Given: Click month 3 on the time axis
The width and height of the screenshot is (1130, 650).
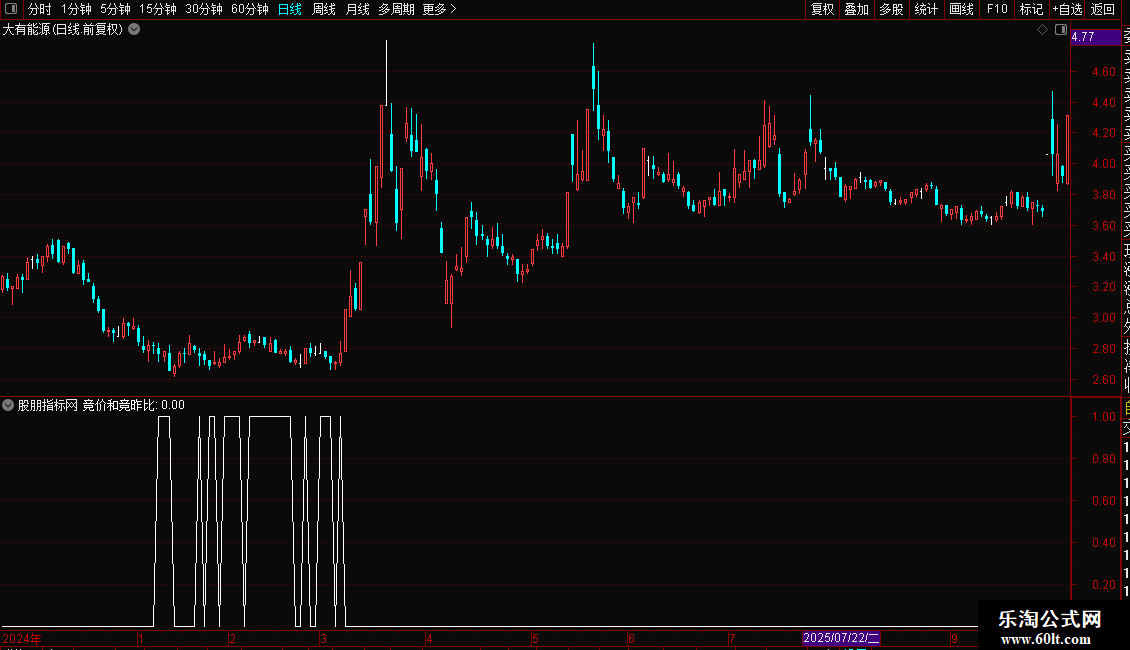Looking at the screenshot, I should point(324,638).
